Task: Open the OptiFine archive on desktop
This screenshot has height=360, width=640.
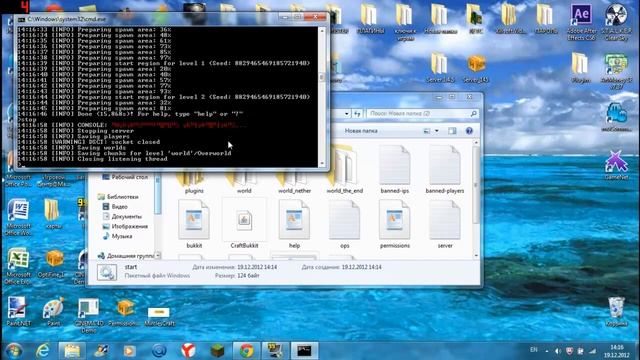Action: point(53,264)
